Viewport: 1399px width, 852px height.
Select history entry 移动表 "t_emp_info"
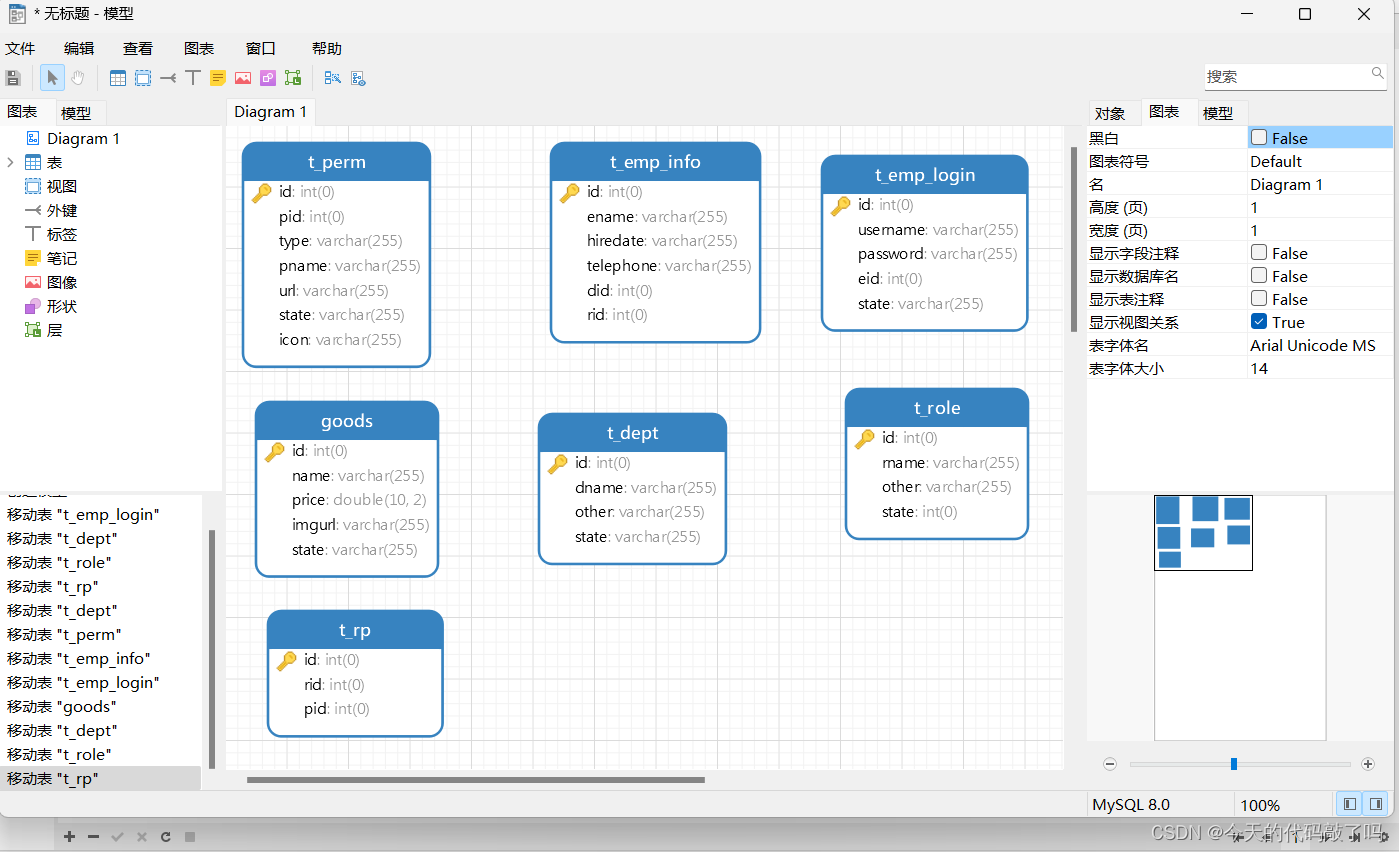[x=78, y=659]
